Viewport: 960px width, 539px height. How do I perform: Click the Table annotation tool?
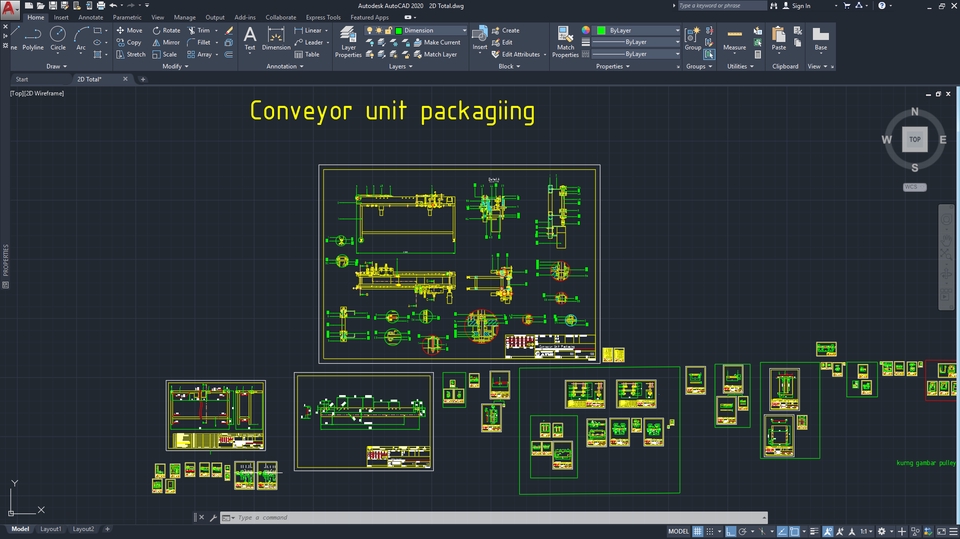[307, 55]
